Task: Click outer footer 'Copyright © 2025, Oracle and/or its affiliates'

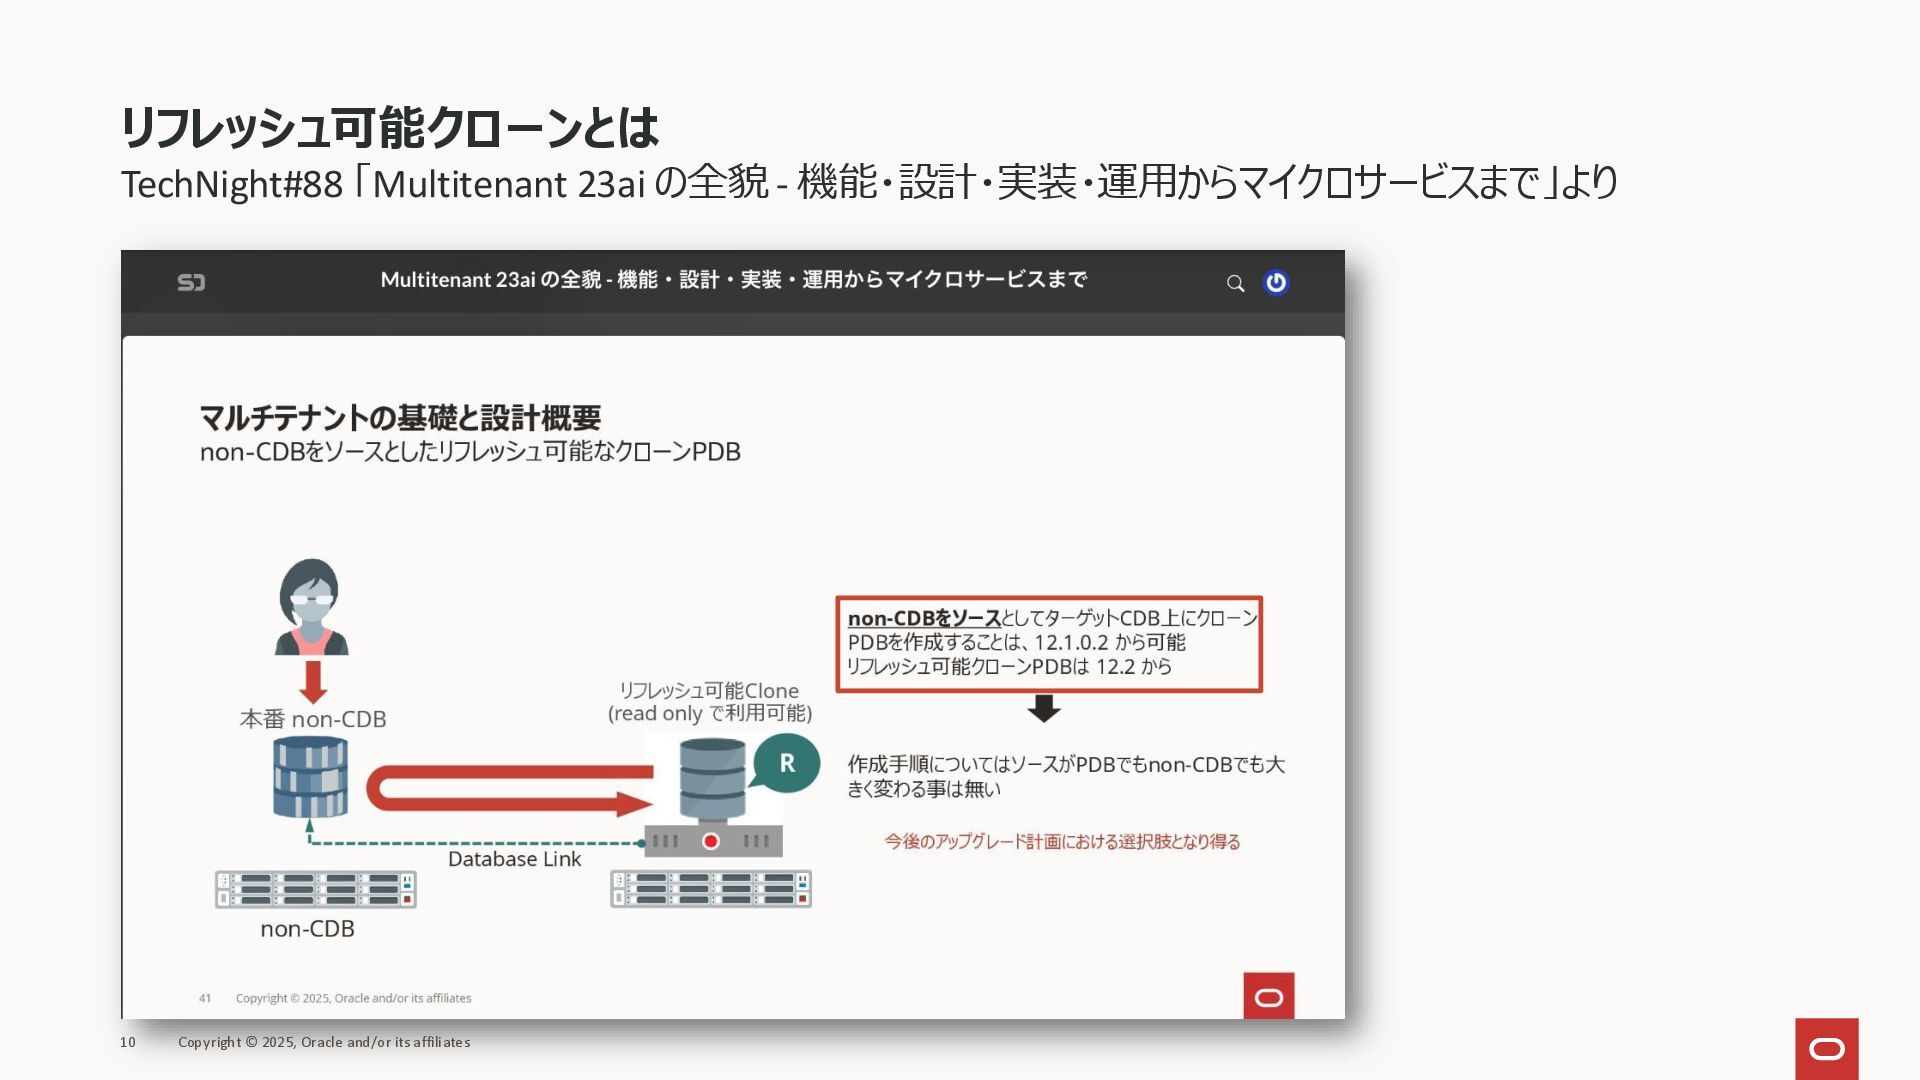Action: coord(324,1042)
